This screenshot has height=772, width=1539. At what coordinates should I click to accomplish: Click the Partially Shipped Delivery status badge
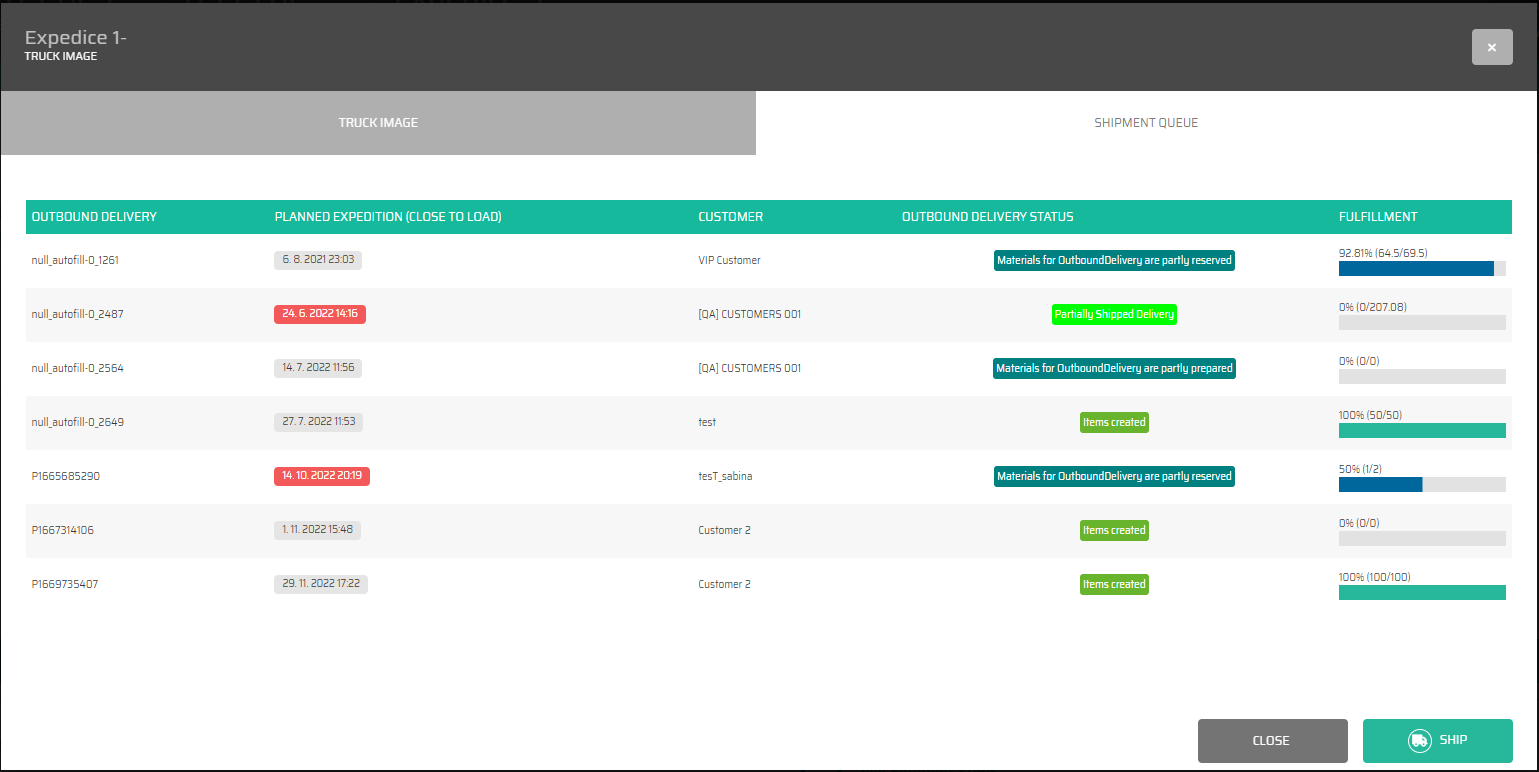point(1114,314)
